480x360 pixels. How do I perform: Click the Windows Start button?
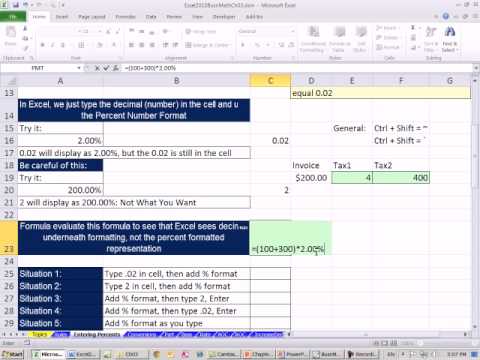pos(12,354)
